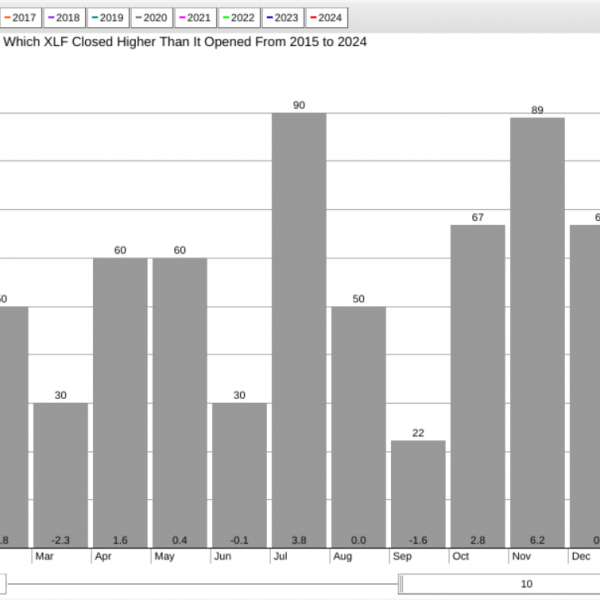
Task: Click the August bar showing 50
Action: coord(359,427)
